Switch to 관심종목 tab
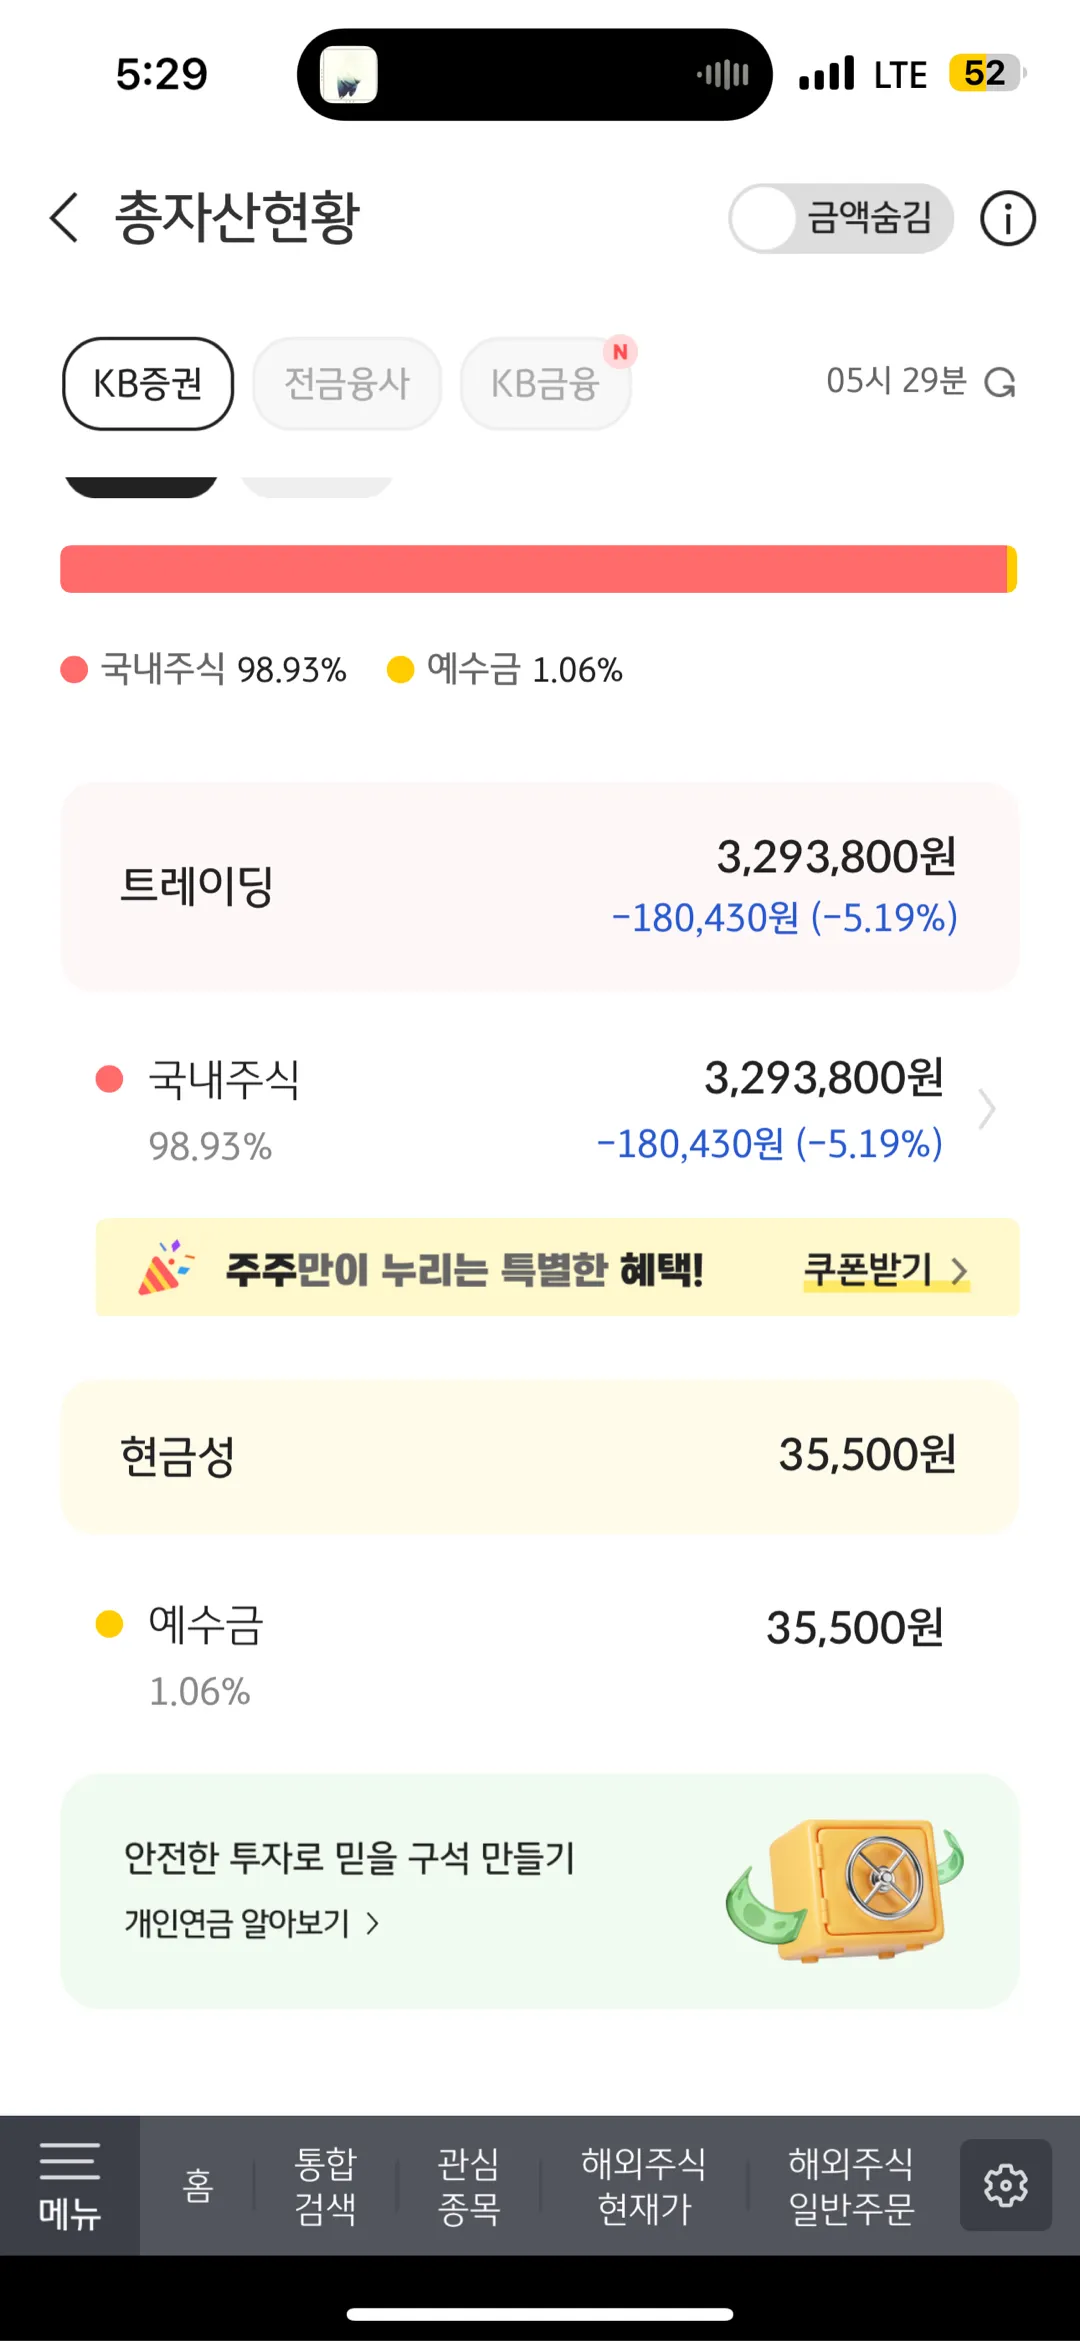This screenshot has width=1080, height=2341. pyautogui.click(x=468, y=2185)
